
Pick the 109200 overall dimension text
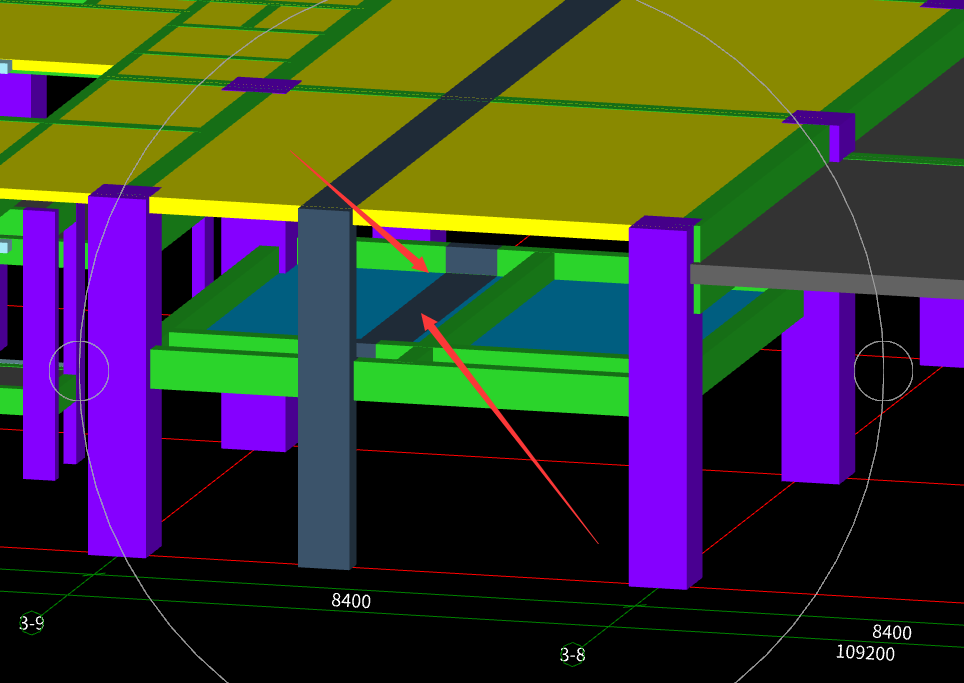[x=865, y=652]
